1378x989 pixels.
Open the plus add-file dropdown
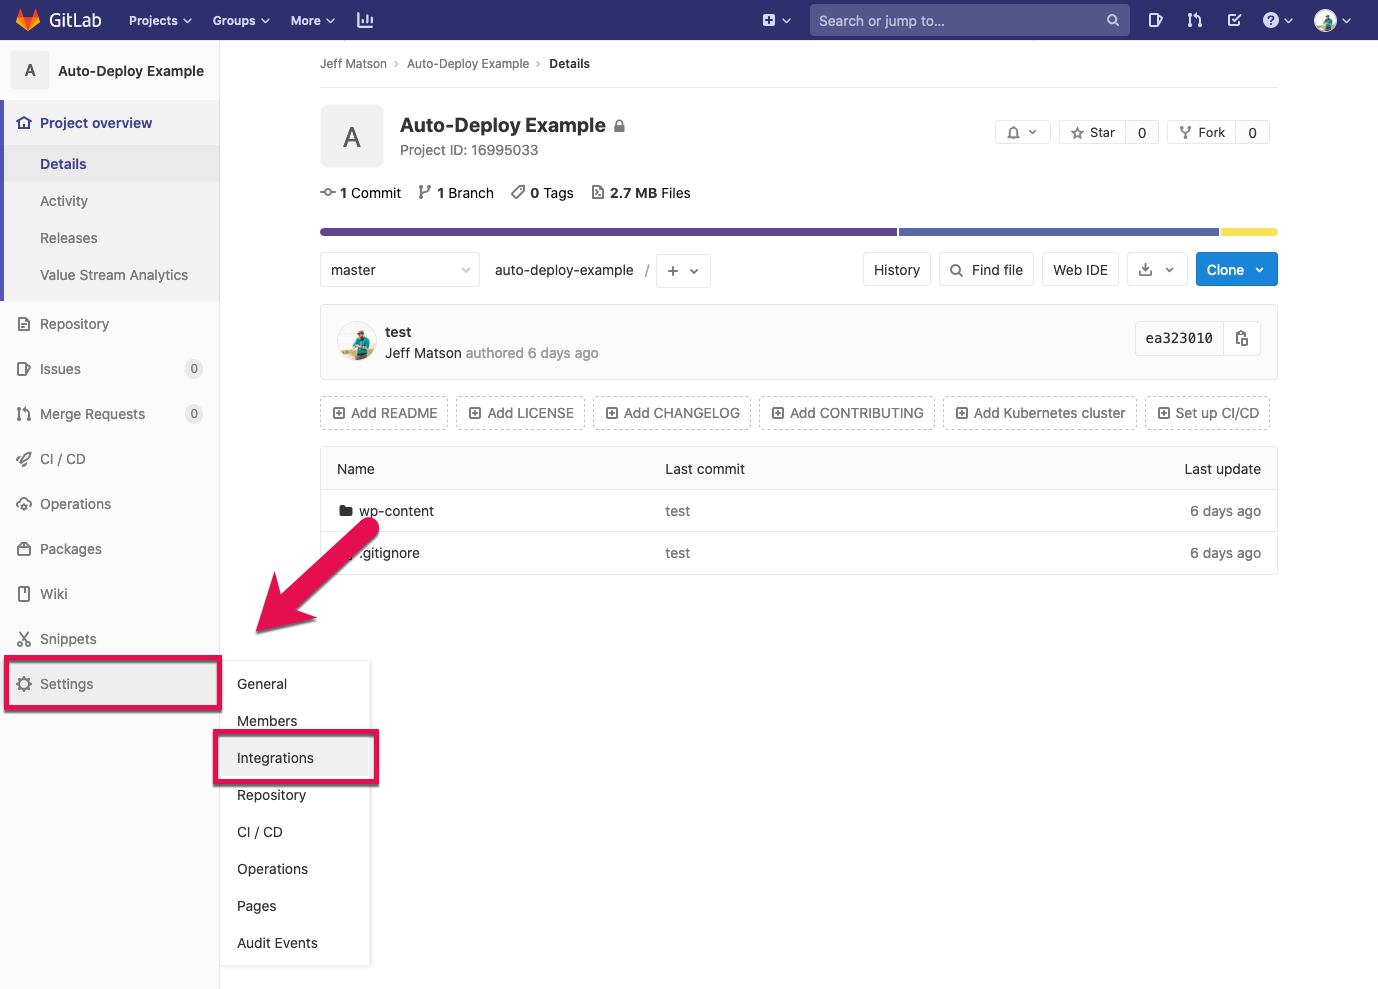[683, 270]
